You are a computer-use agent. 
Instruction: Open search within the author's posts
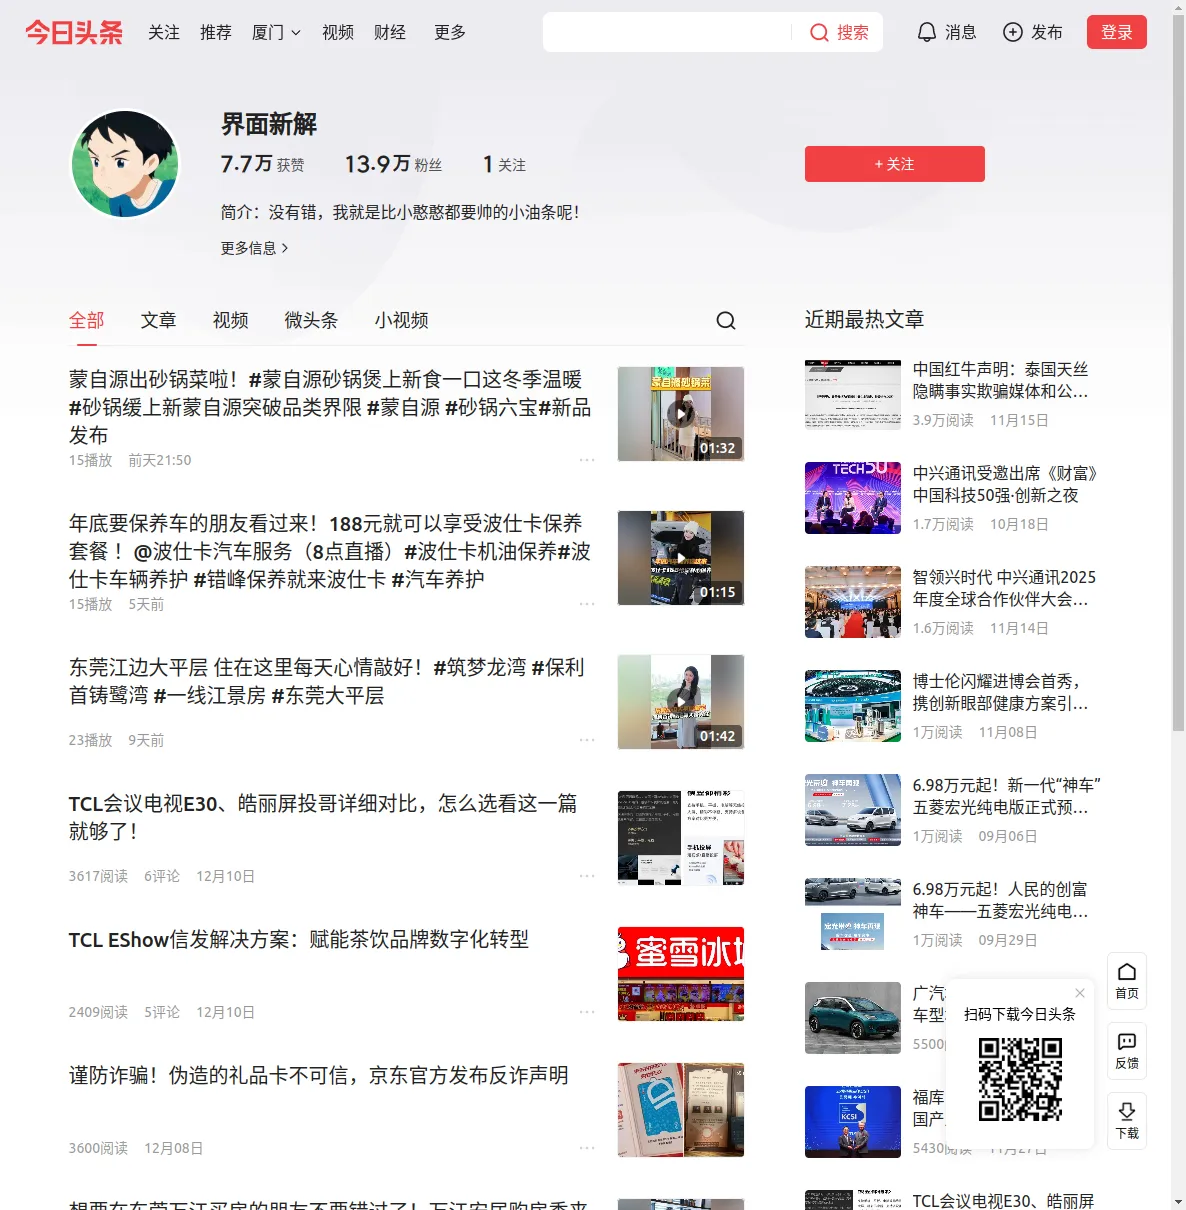726,320
